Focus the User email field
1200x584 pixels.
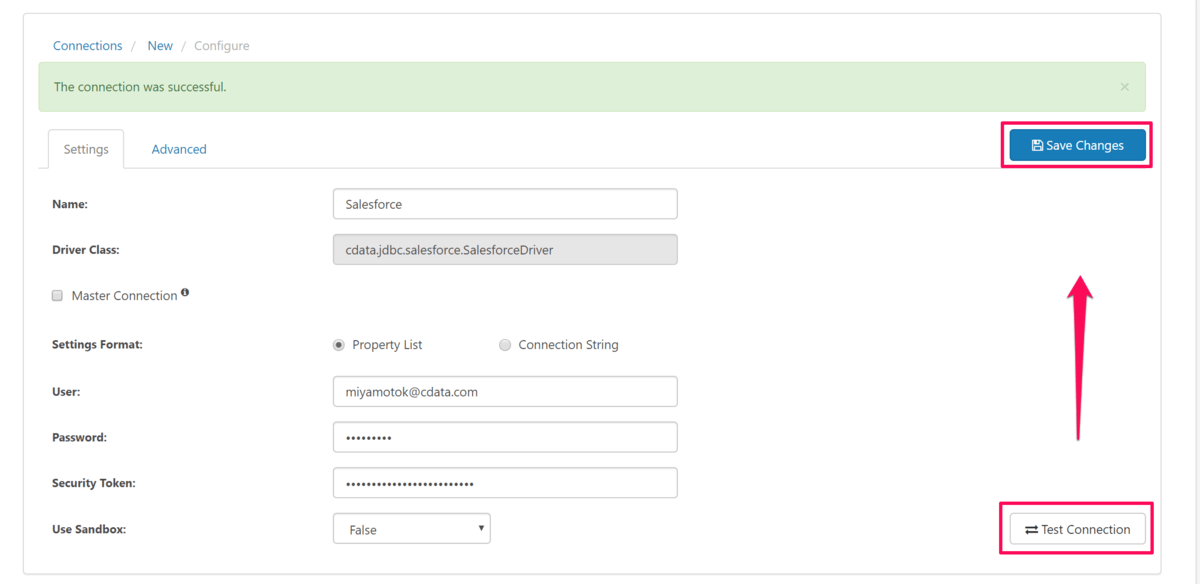(x=505, y=392)
